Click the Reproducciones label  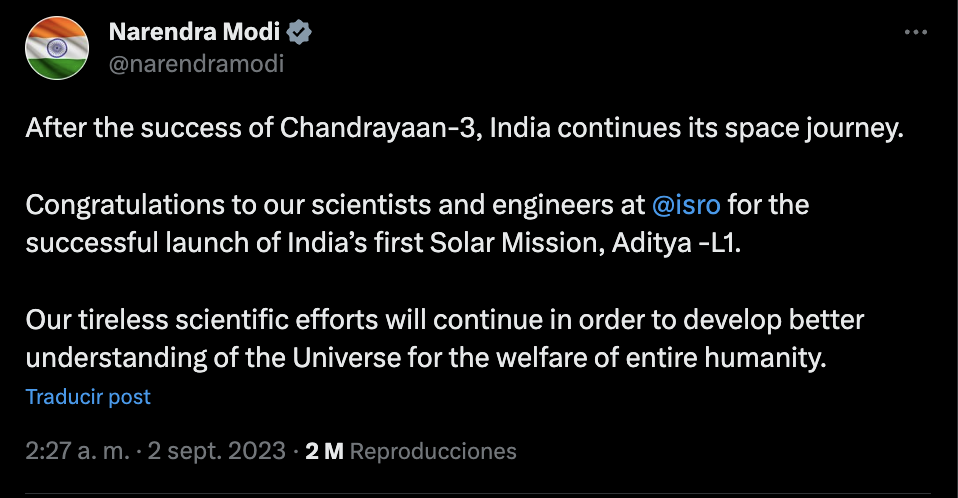tap(434, 451)
